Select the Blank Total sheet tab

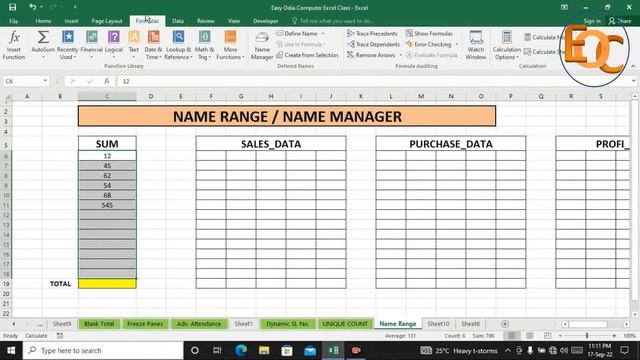pos(99,324)
